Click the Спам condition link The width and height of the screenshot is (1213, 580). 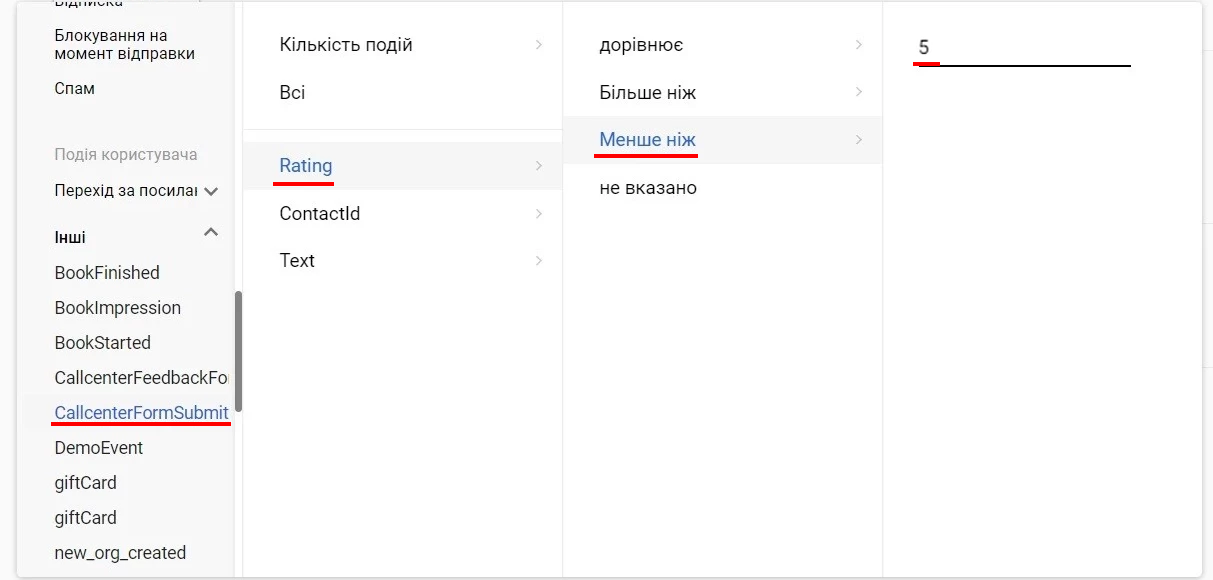click(75, 89)
